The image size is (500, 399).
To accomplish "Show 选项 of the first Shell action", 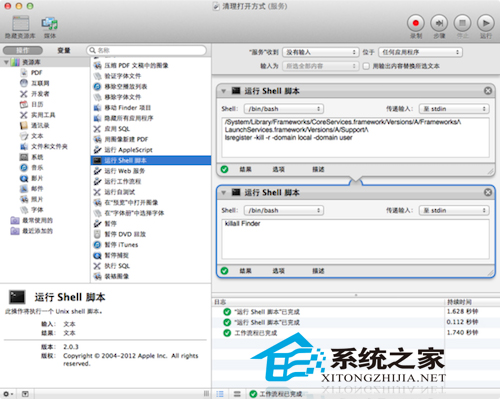I will click(278, 169).
